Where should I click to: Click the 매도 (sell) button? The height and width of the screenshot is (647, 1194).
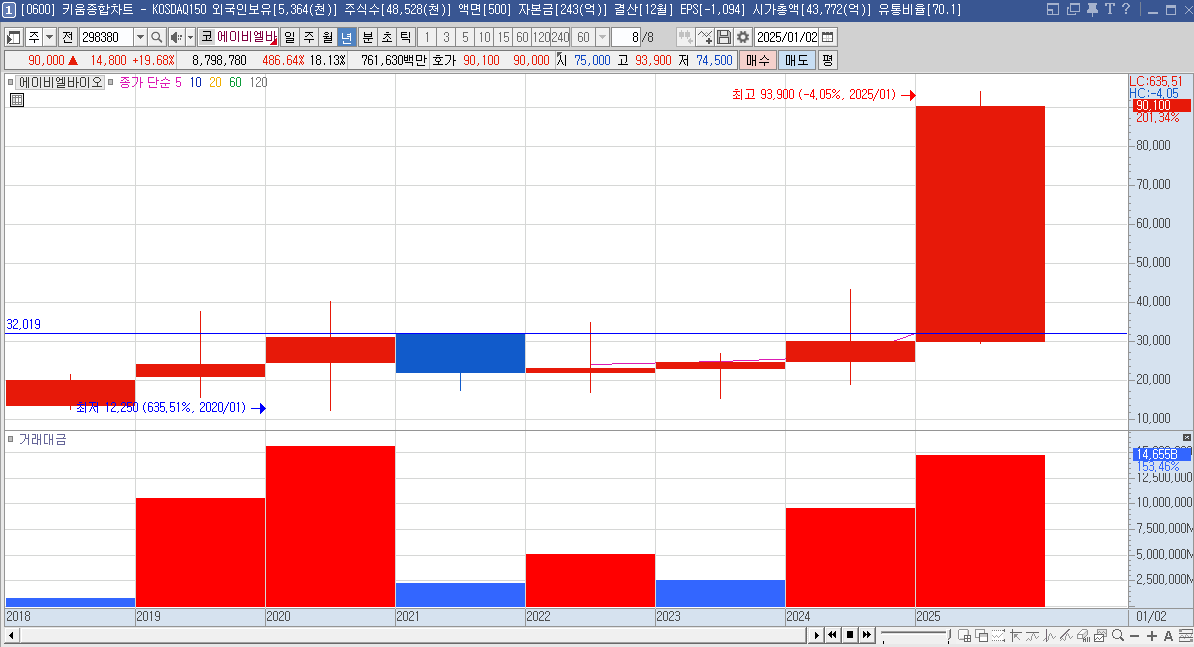pyautogui.click(x=796, y=60)
